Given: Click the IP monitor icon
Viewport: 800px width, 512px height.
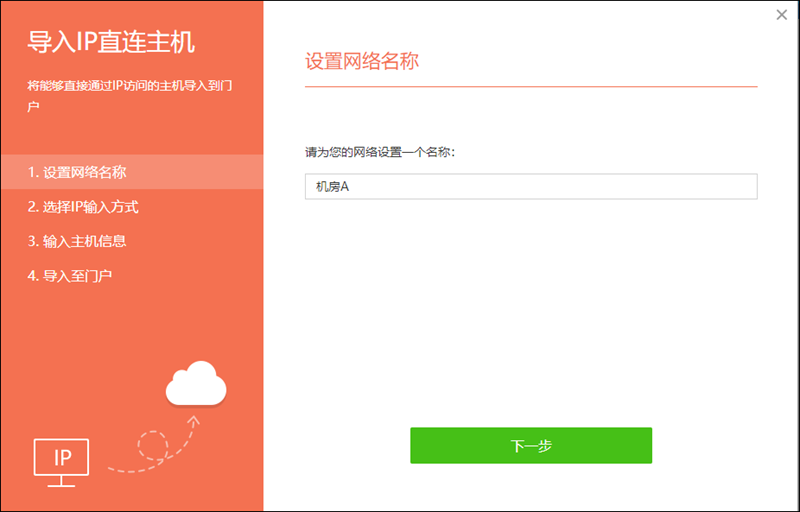Looking at the screenshot, I should click(x=62, y=458).
